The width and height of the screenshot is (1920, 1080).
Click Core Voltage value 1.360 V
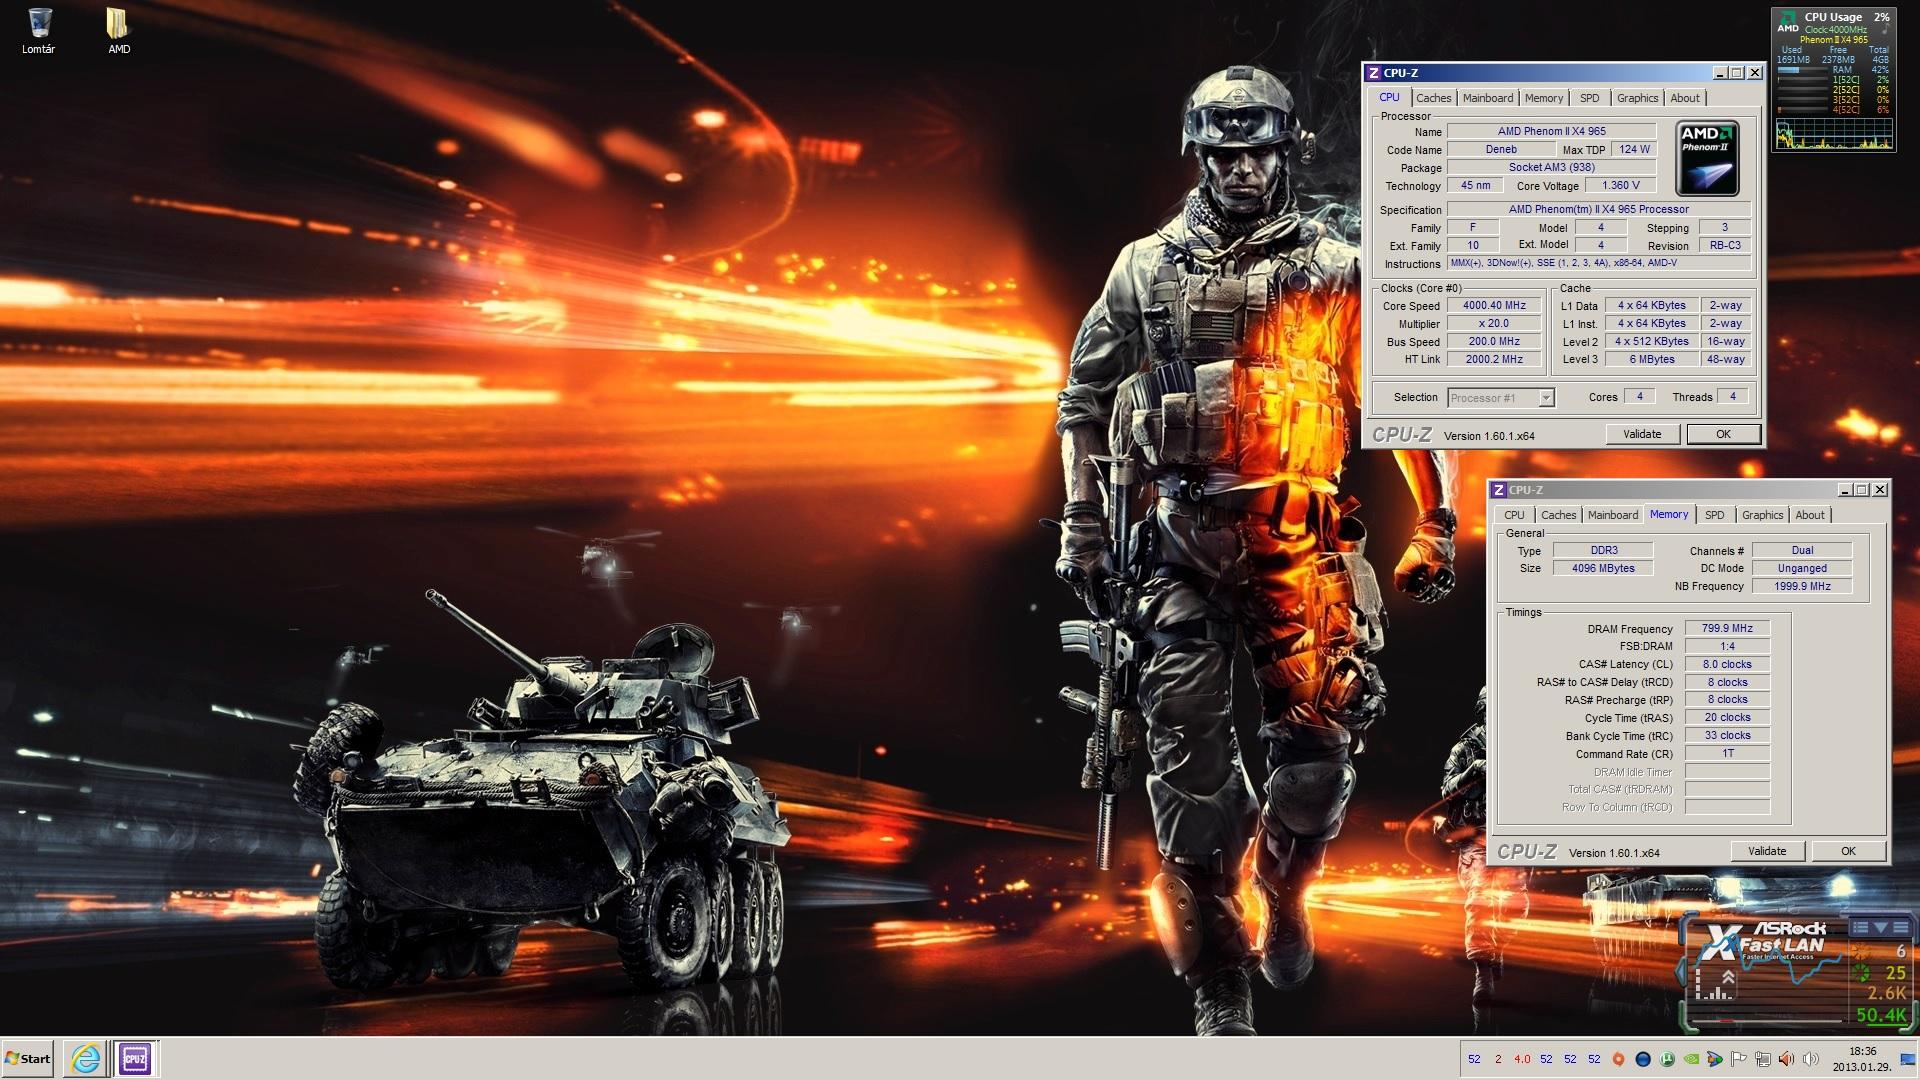pyautogui.click(x=1620, y=185)
